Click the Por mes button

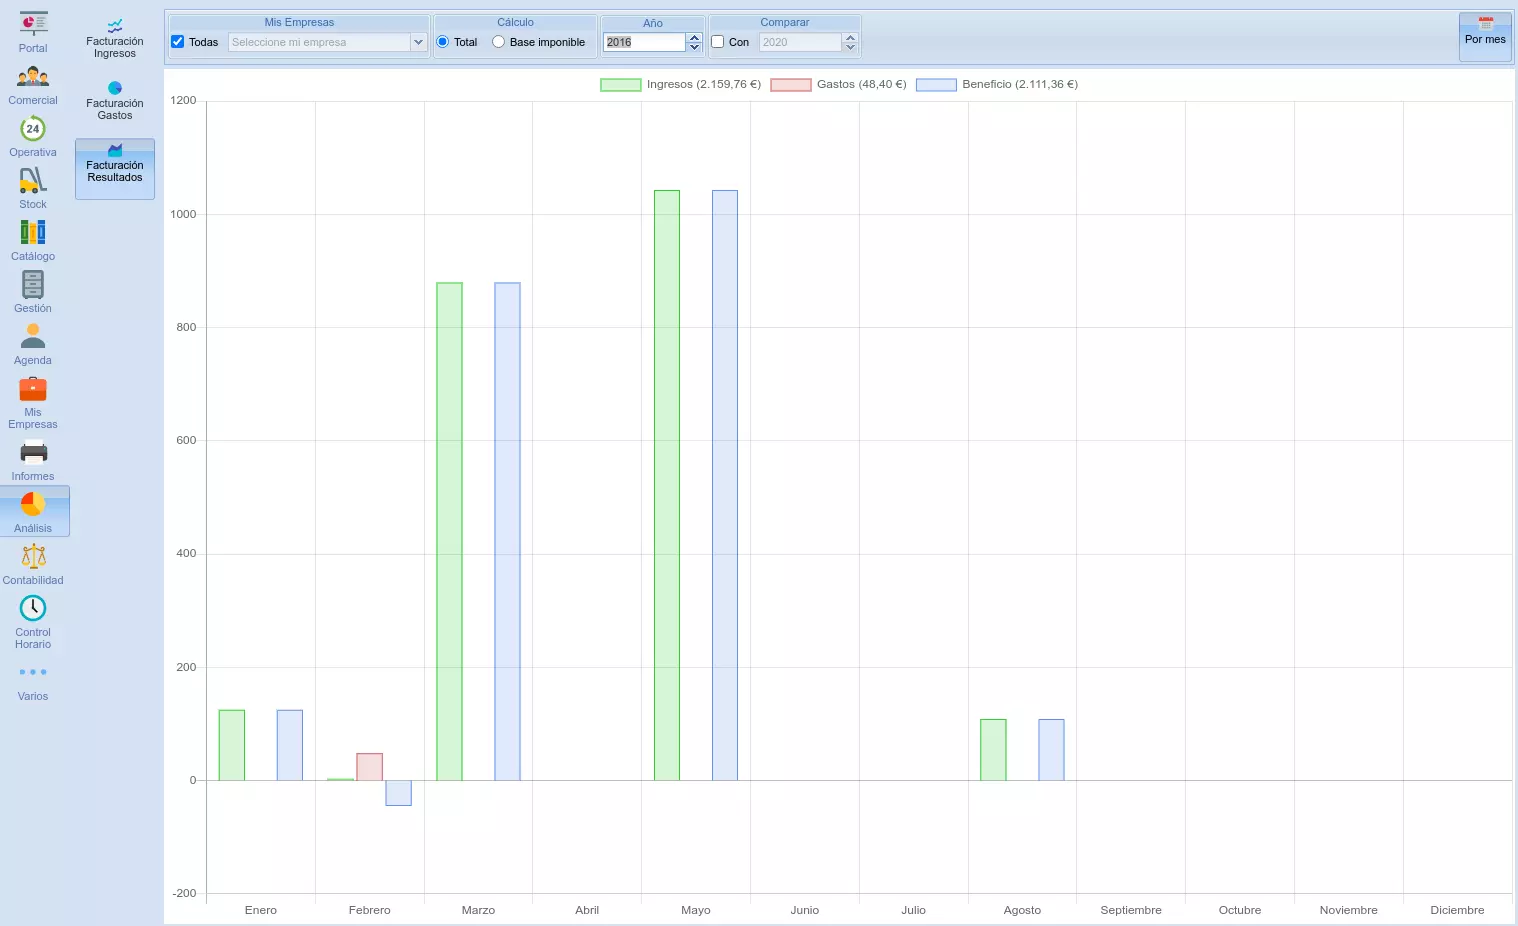pos(1485,36)
